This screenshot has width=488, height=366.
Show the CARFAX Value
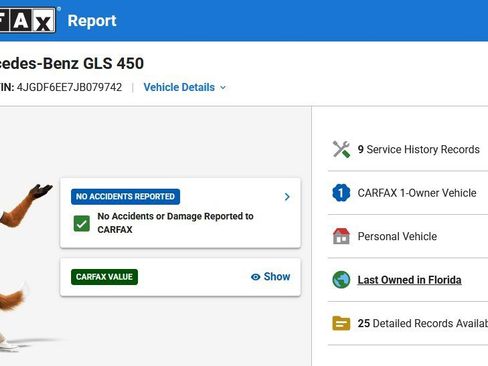pos(270,277)
